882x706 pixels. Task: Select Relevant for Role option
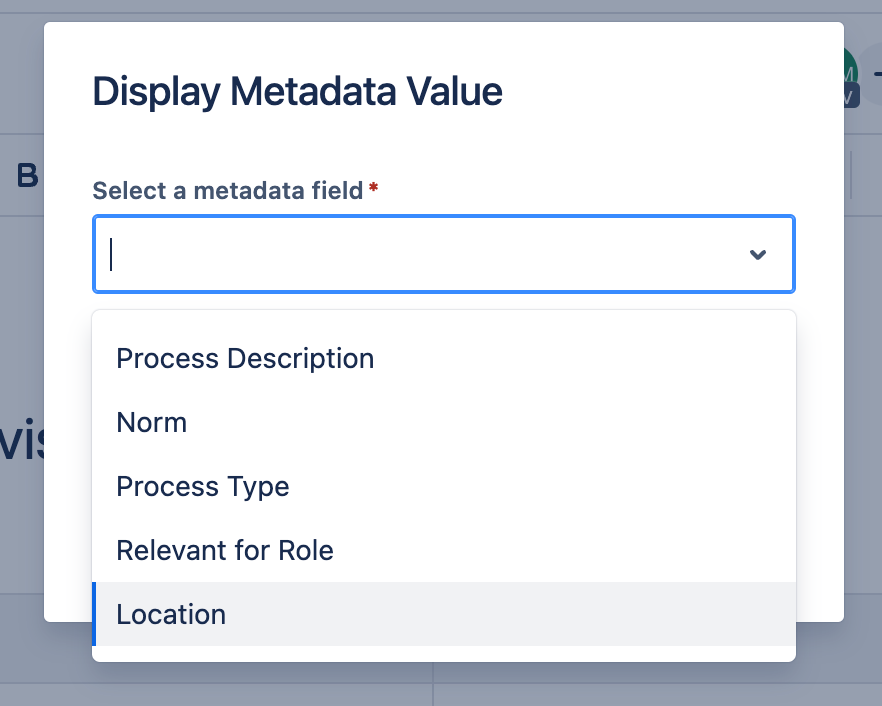click(225, 550)
